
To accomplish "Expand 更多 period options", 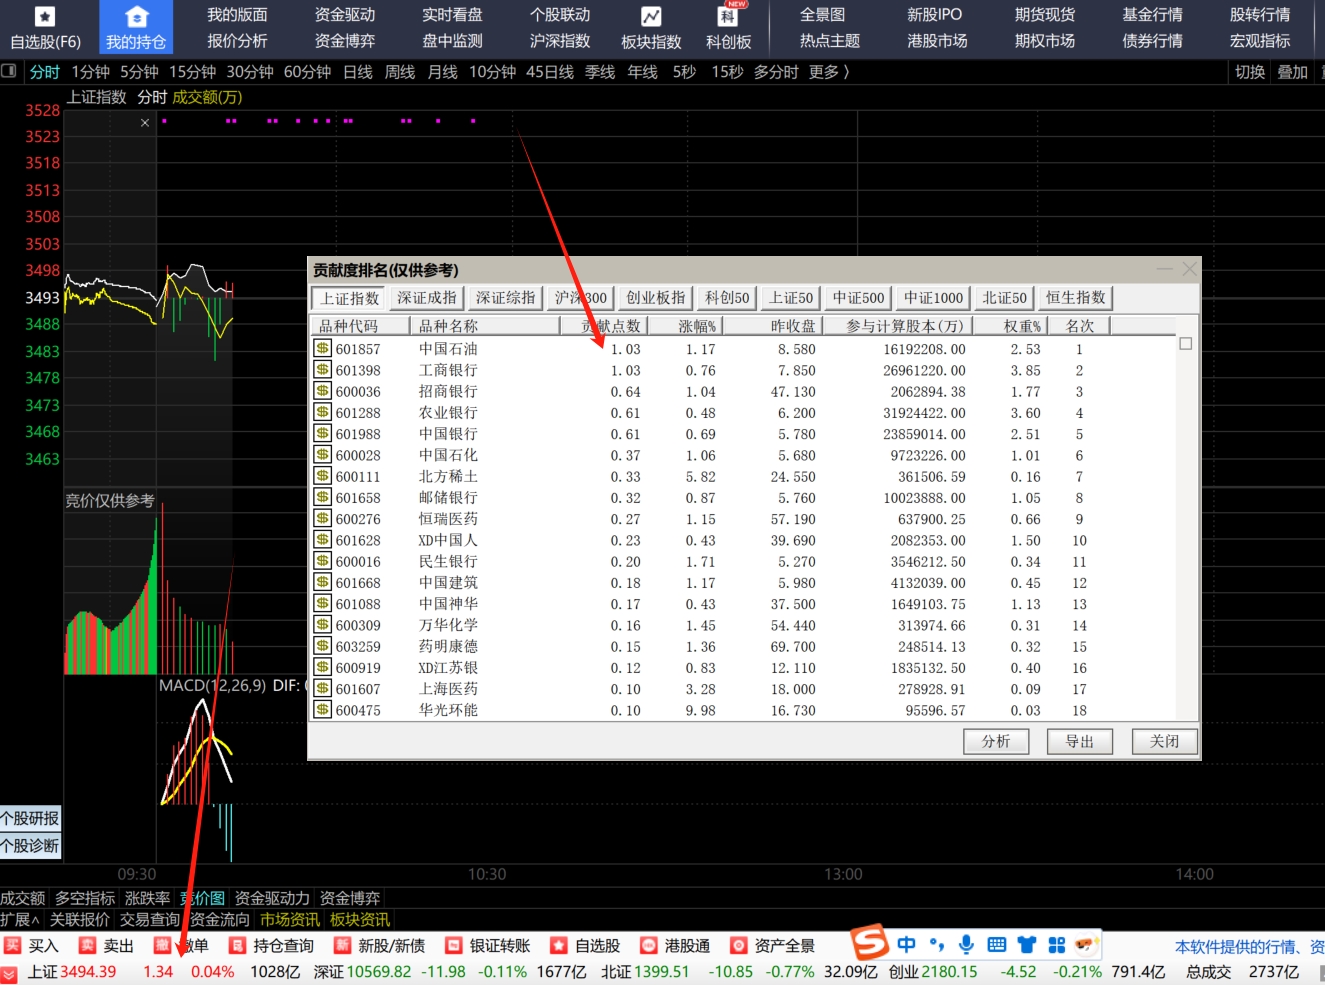I will [x=829, y=72].
